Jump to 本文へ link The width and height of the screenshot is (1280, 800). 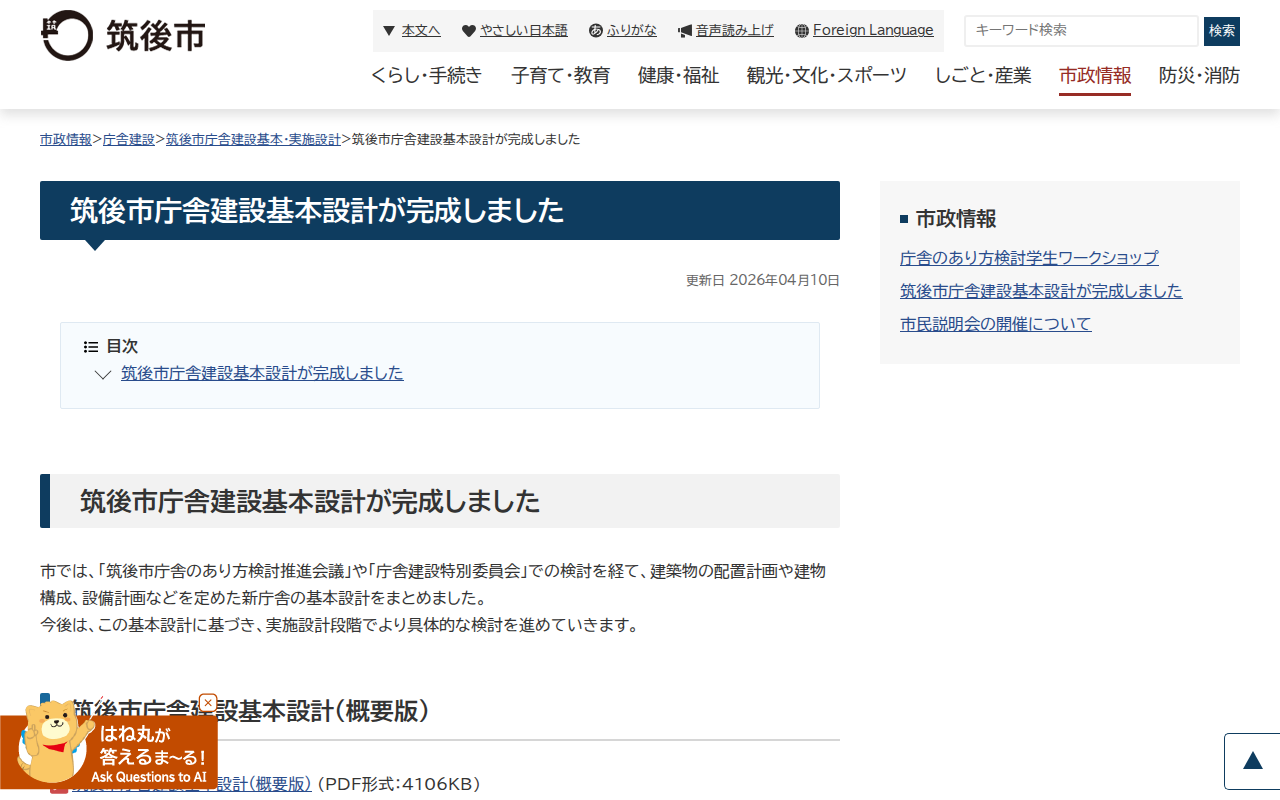coord(421,31)
